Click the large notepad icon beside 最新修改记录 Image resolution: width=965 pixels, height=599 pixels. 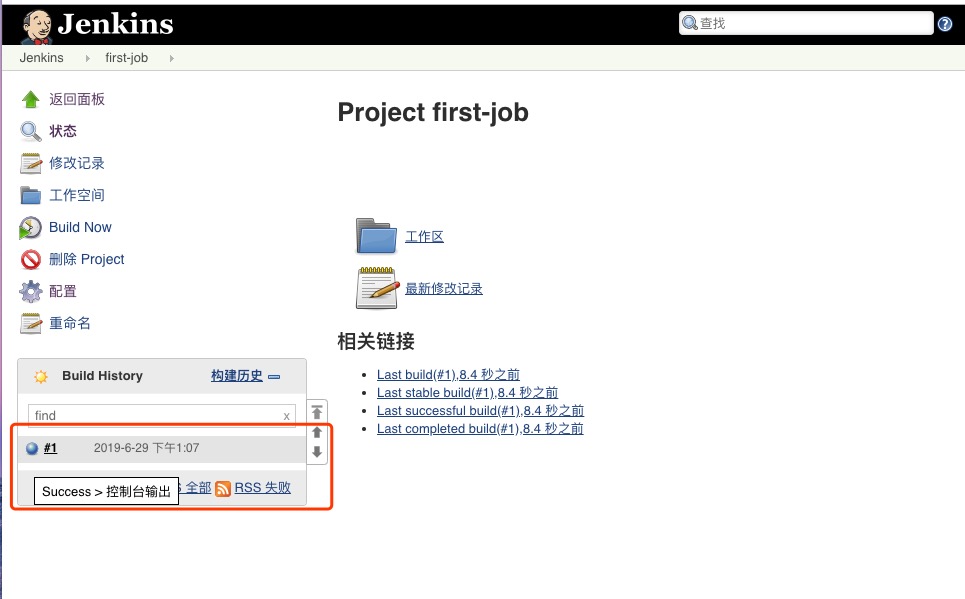point(376,288)
